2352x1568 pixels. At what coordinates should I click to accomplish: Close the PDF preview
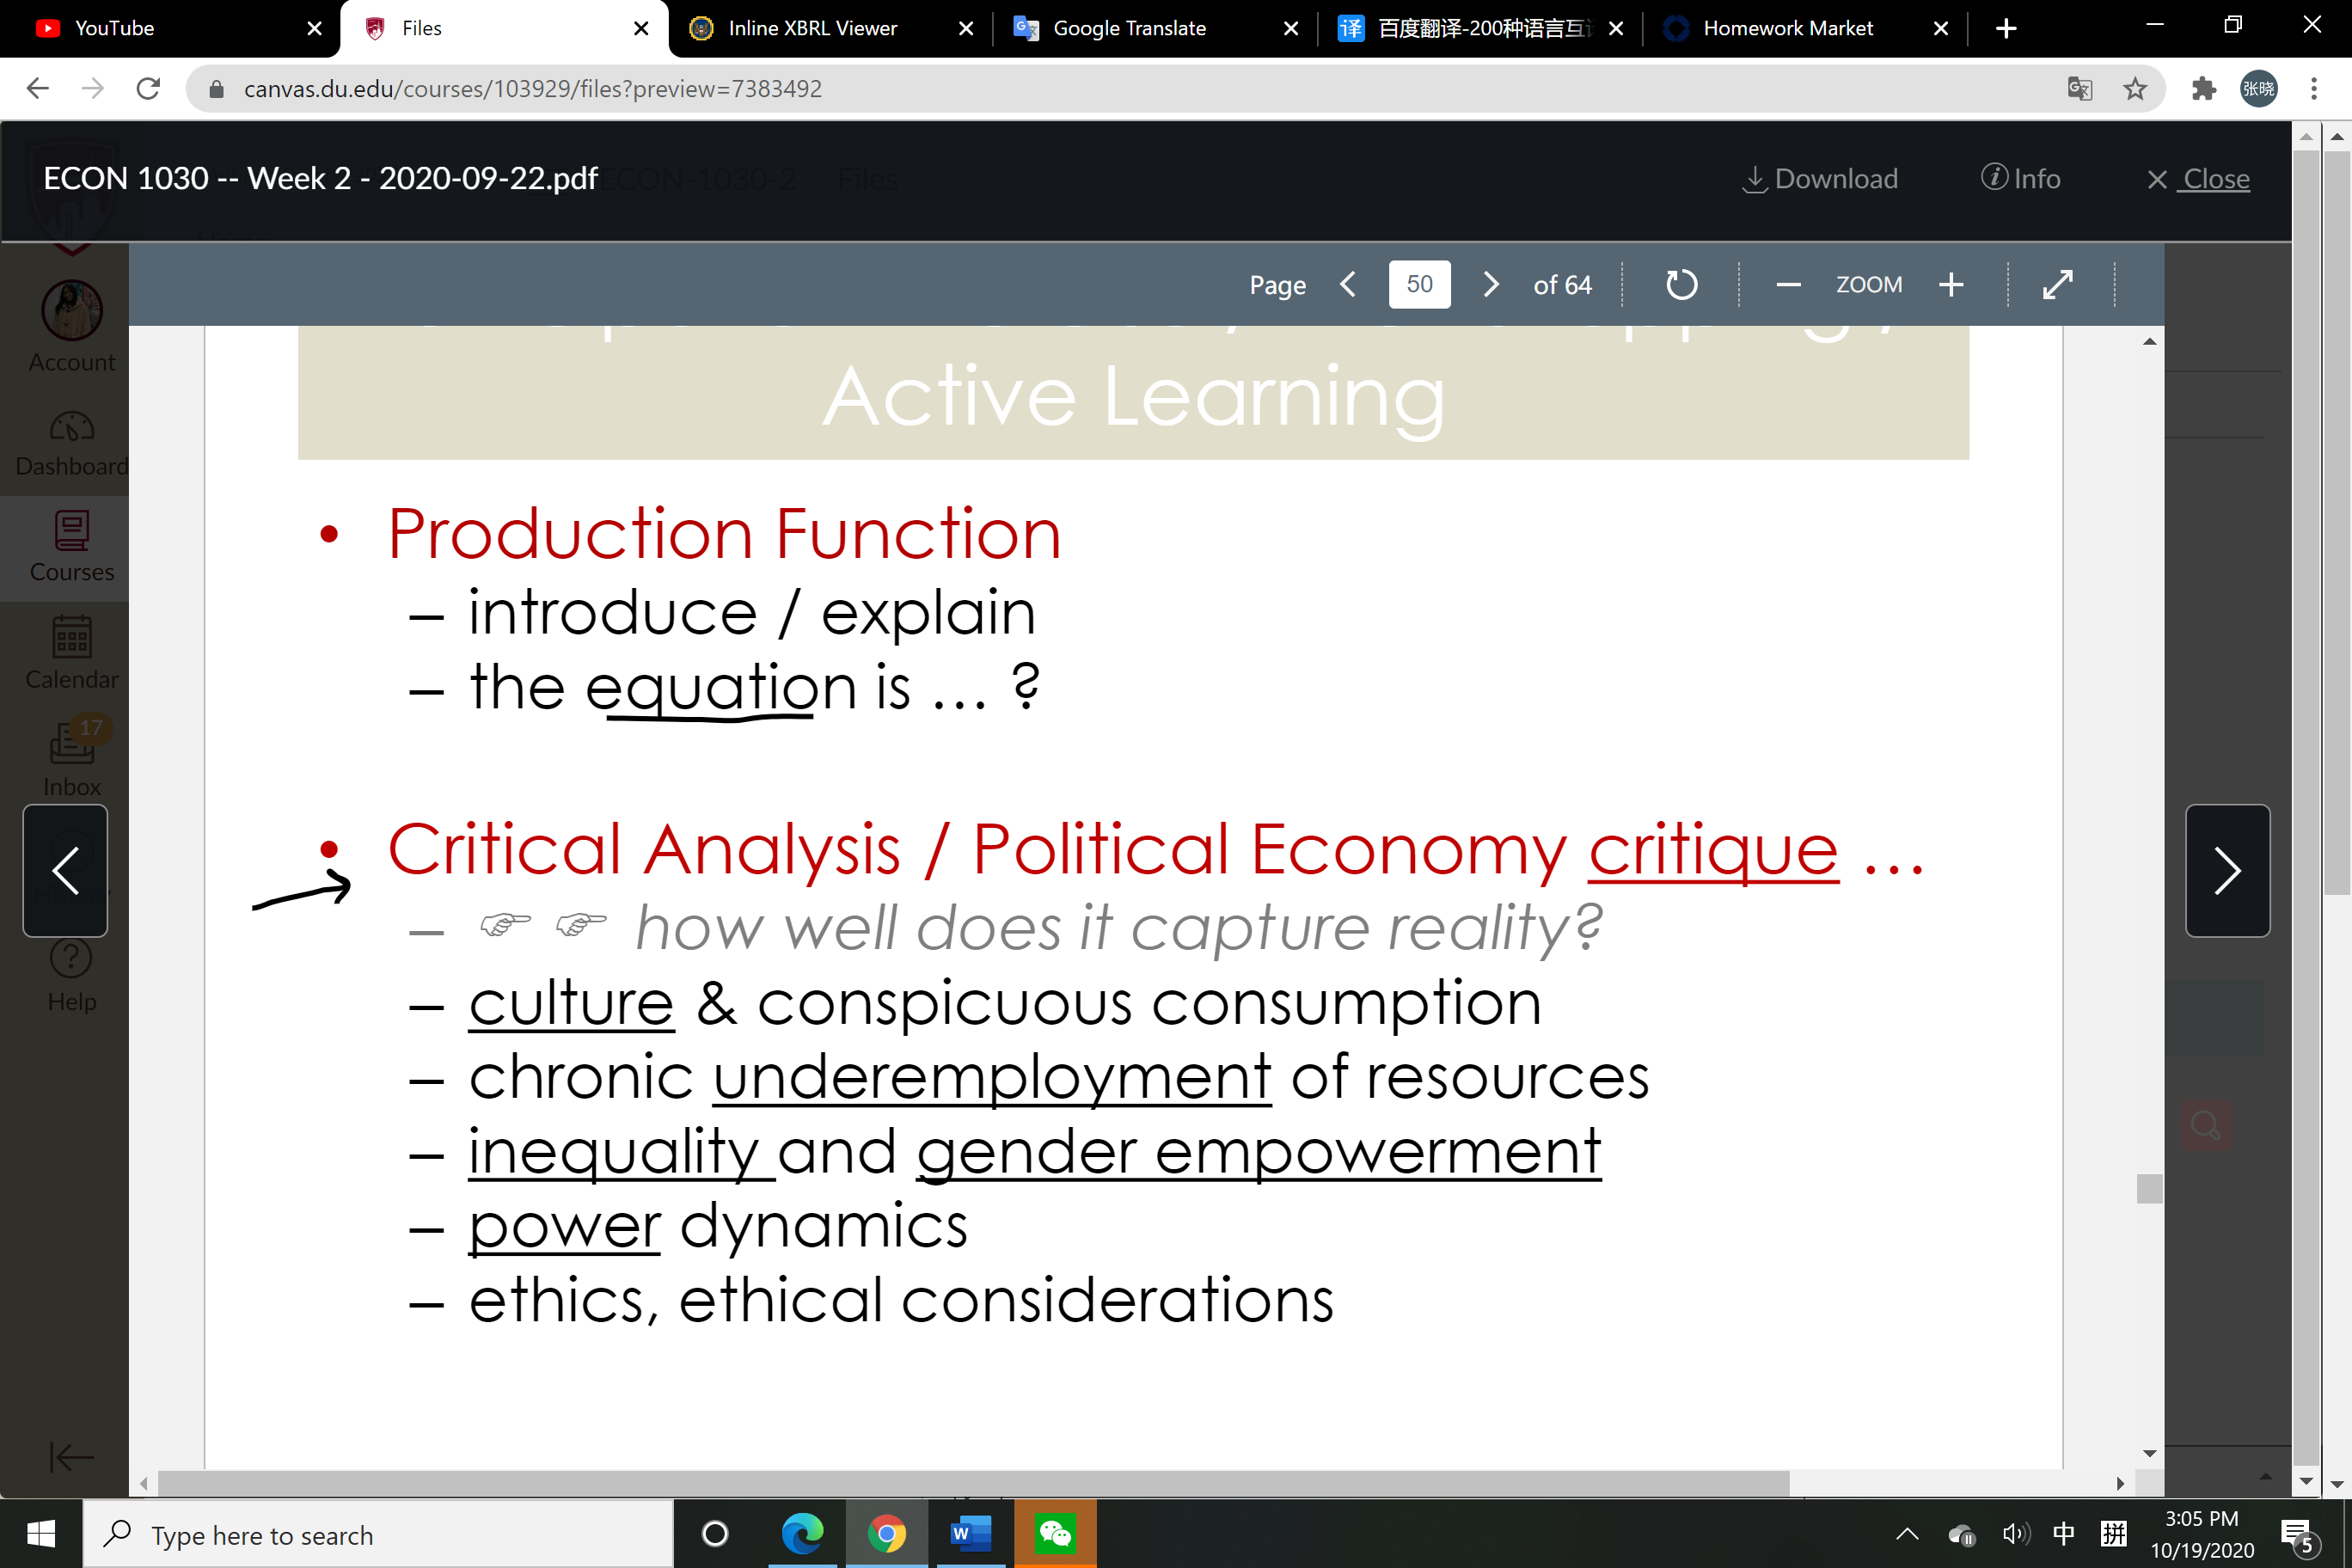(x=2198, y=179)
